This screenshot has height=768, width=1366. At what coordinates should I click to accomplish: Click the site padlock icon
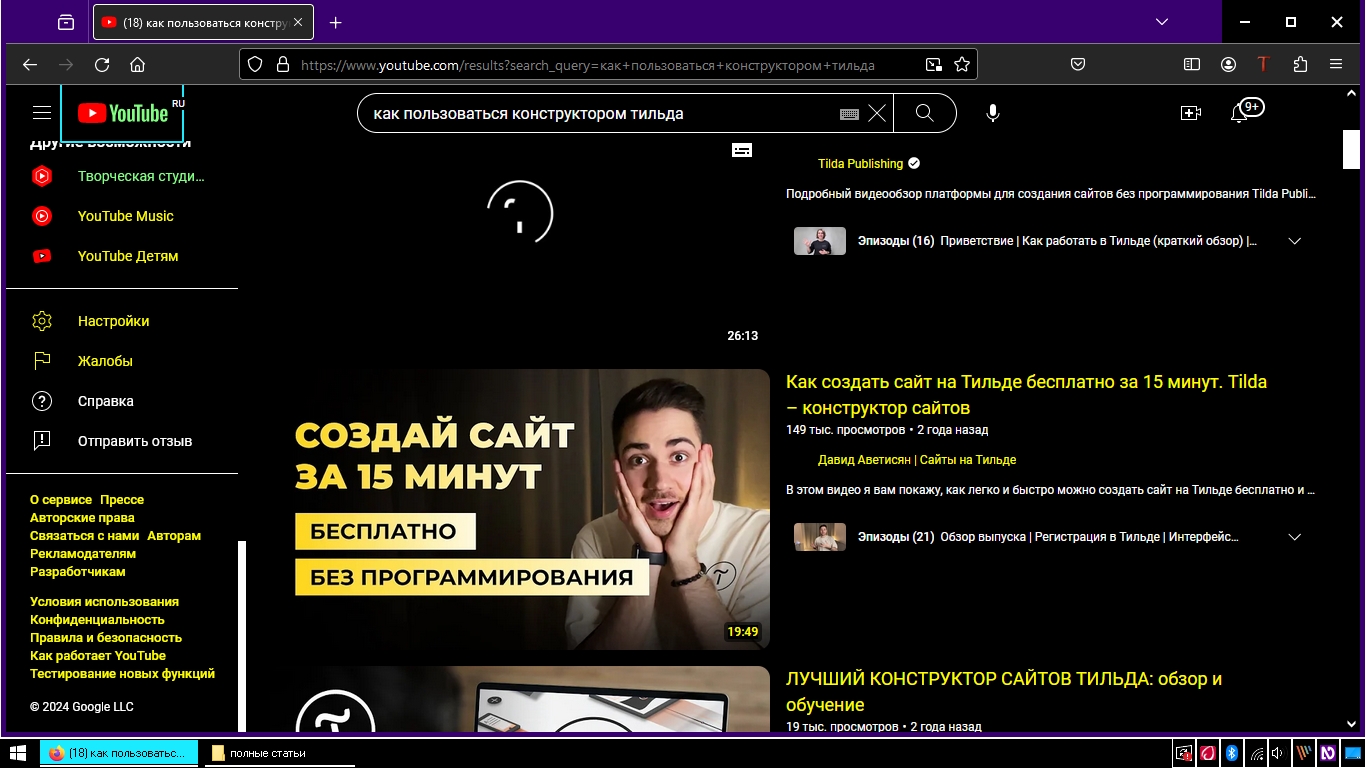[x=282, y=64]
